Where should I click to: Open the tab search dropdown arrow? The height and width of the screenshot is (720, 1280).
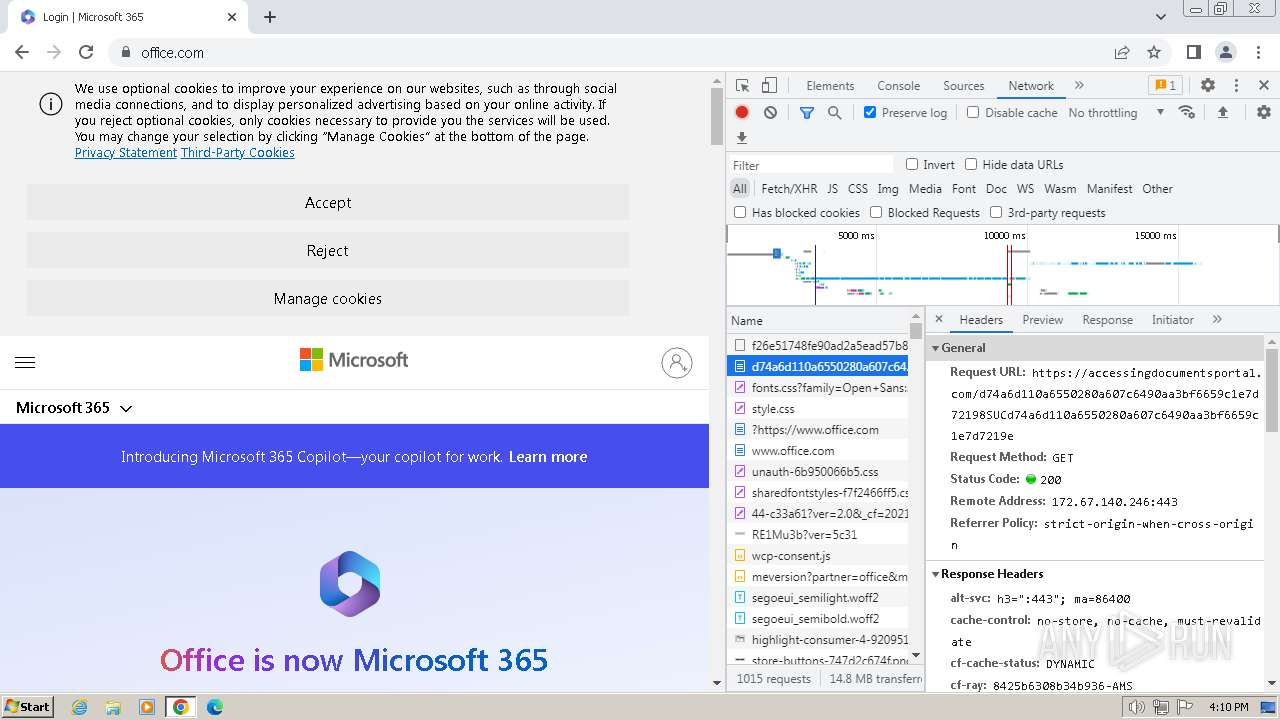pos(1160,17)
